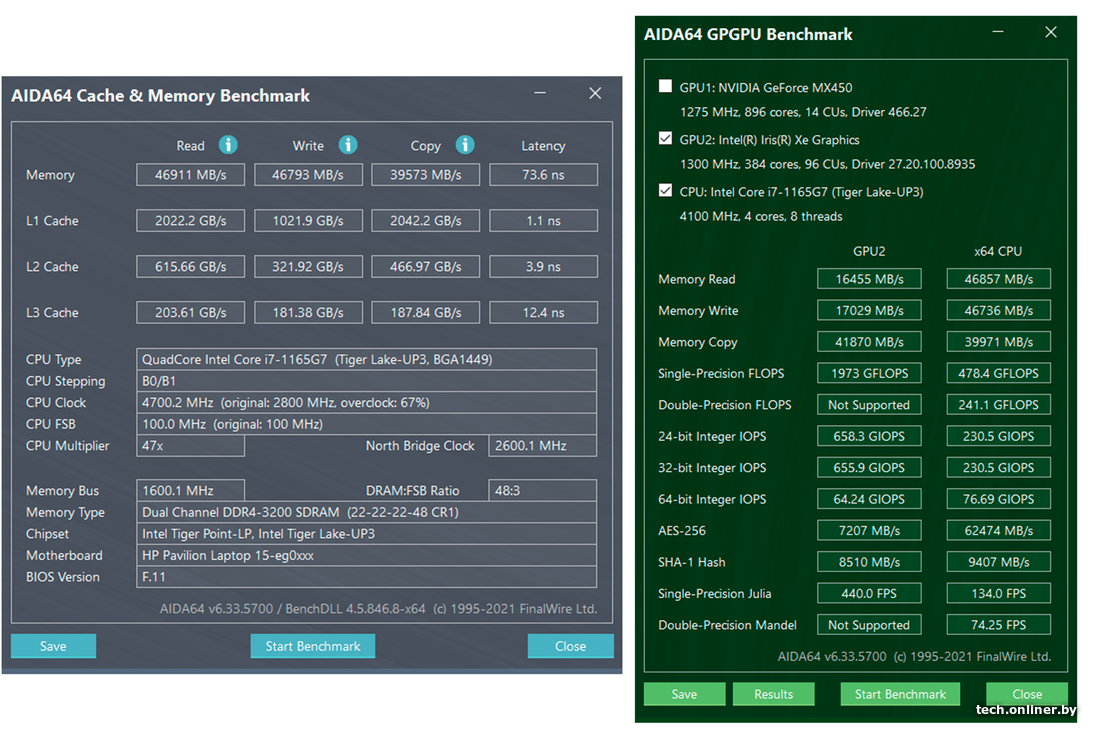Image resolution: width=1100 pixels, height=733 pixels.
Task: Start Benchmark in GPGPU window
Action: click(x=900, y=694)
